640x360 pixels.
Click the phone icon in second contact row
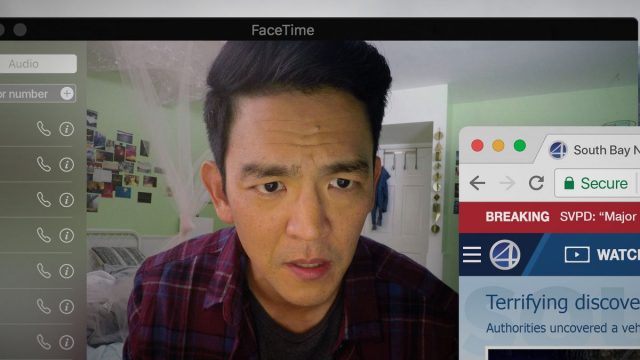tap(44, 164)
